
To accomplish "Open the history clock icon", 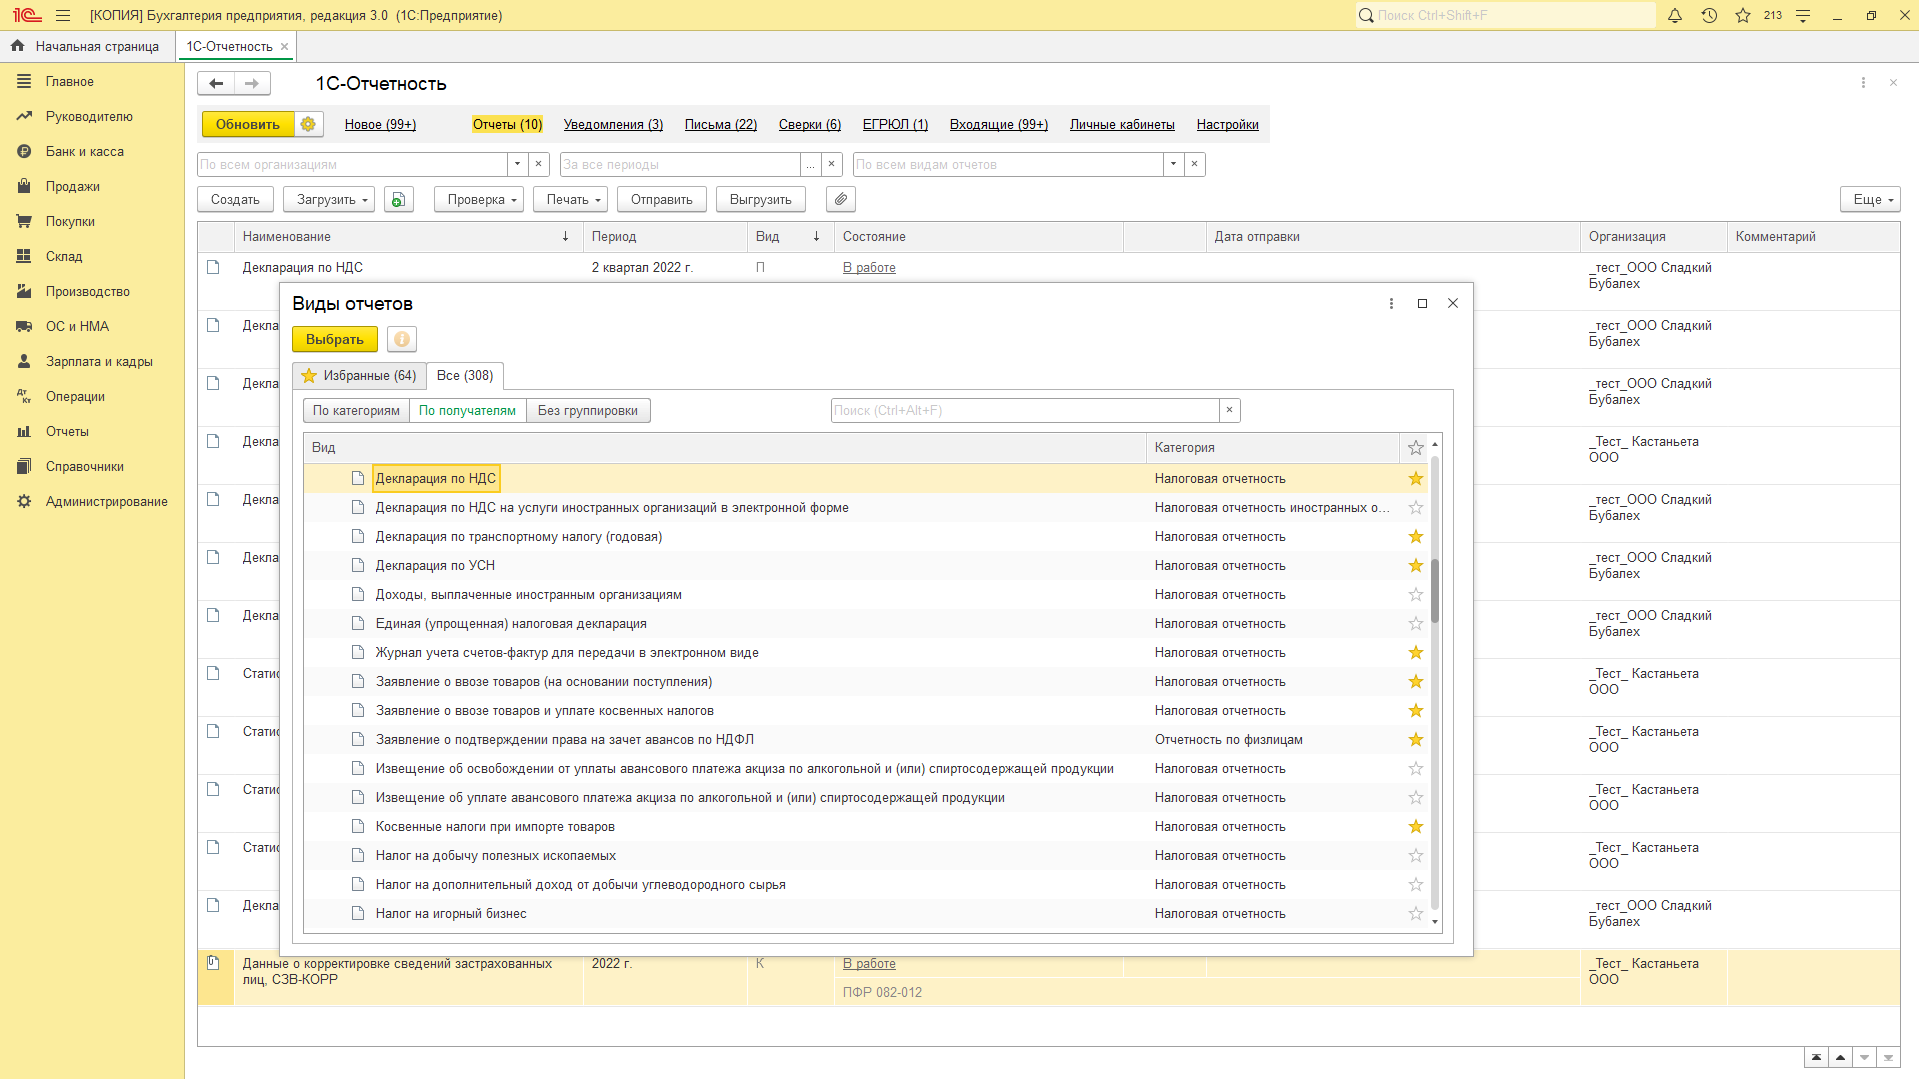I will click(x=1709, y=15).
